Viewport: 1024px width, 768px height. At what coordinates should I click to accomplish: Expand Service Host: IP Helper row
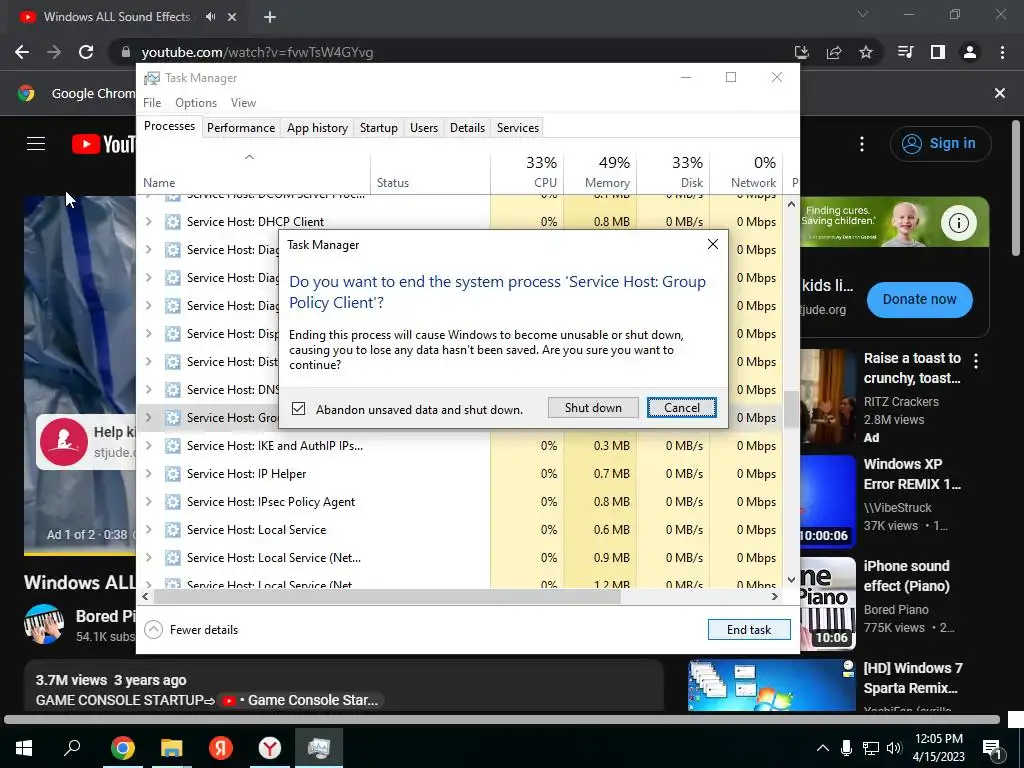click(149, 473)
